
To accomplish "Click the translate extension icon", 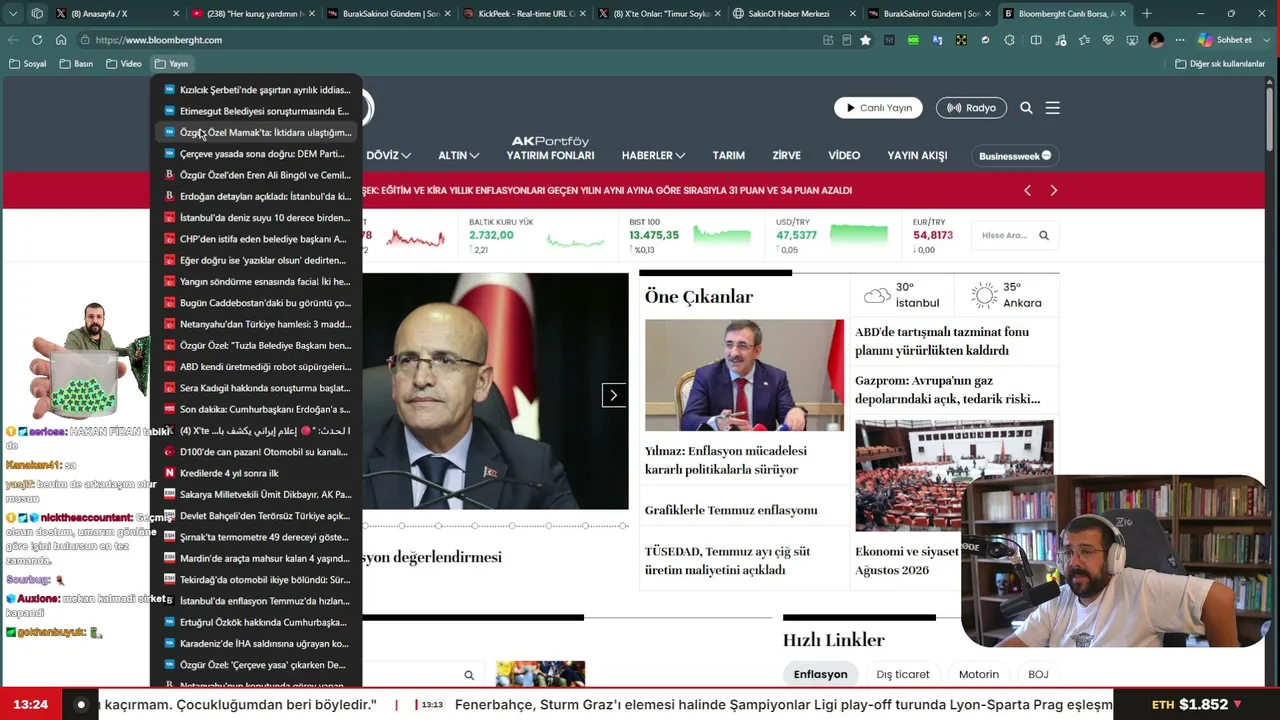I will (x=937, y=40).
